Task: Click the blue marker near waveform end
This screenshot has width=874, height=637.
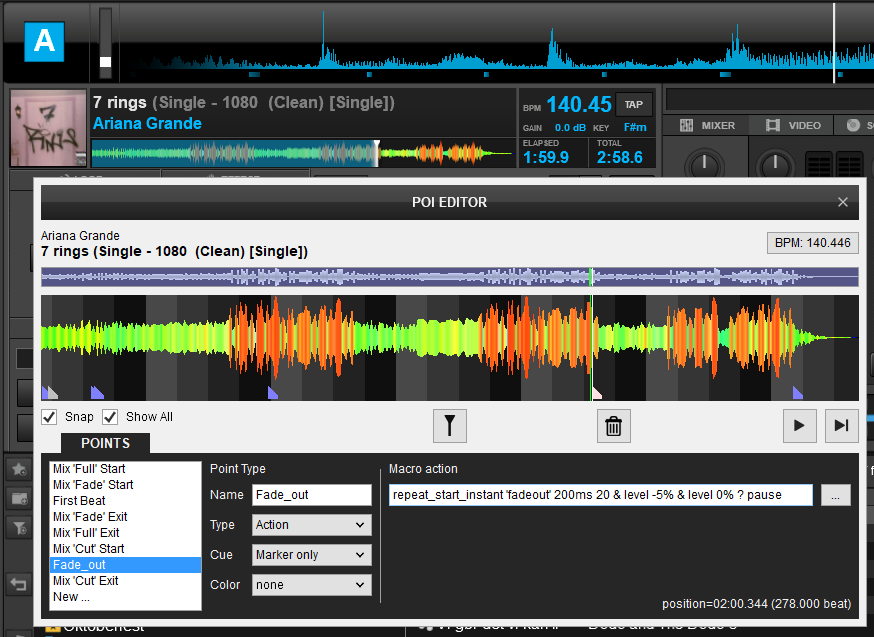Action: 798,393
